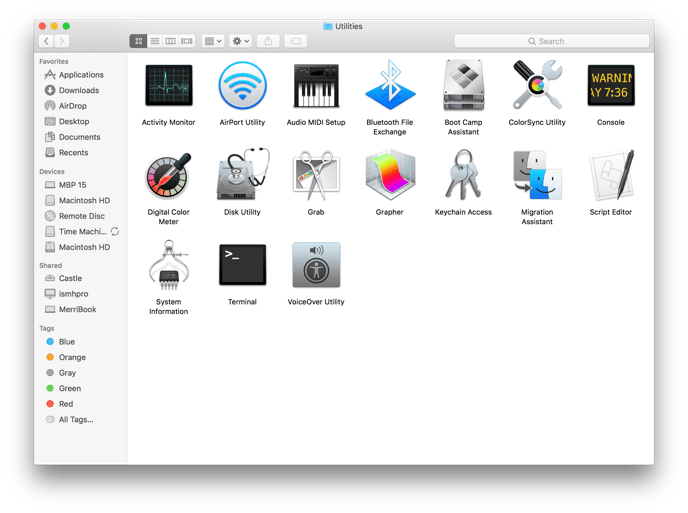Switch to list view
This screenshot has width=688, height=513.
pyautogui.click(x=154, y=41)
